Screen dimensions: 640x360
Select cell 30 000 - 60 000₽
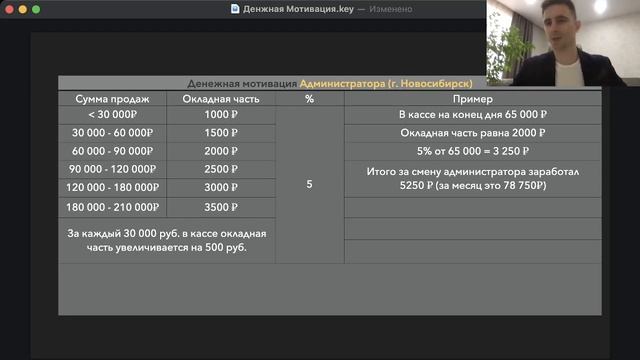[112, 133]
